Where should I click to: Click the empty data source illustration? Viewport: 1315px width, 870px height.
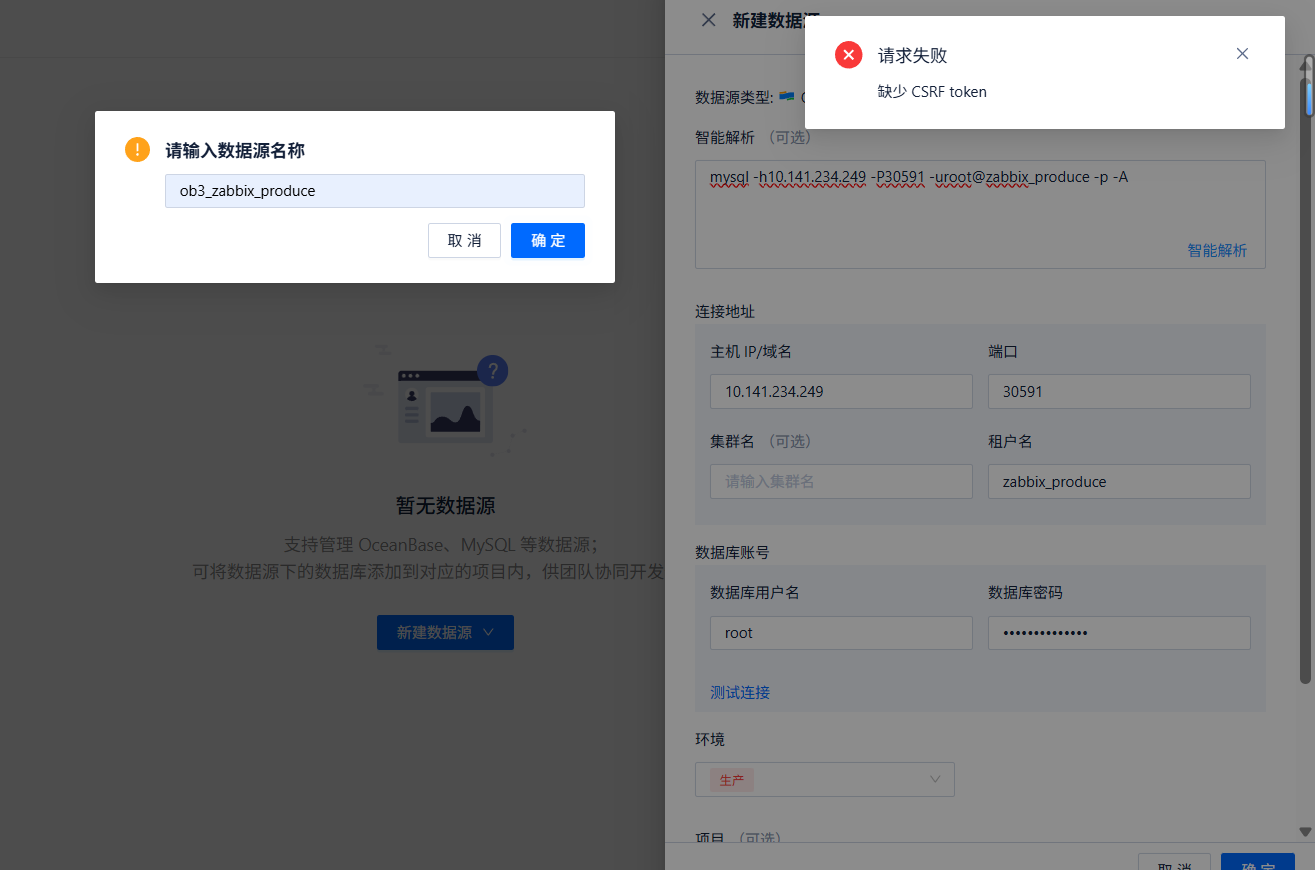click(445, 400)
